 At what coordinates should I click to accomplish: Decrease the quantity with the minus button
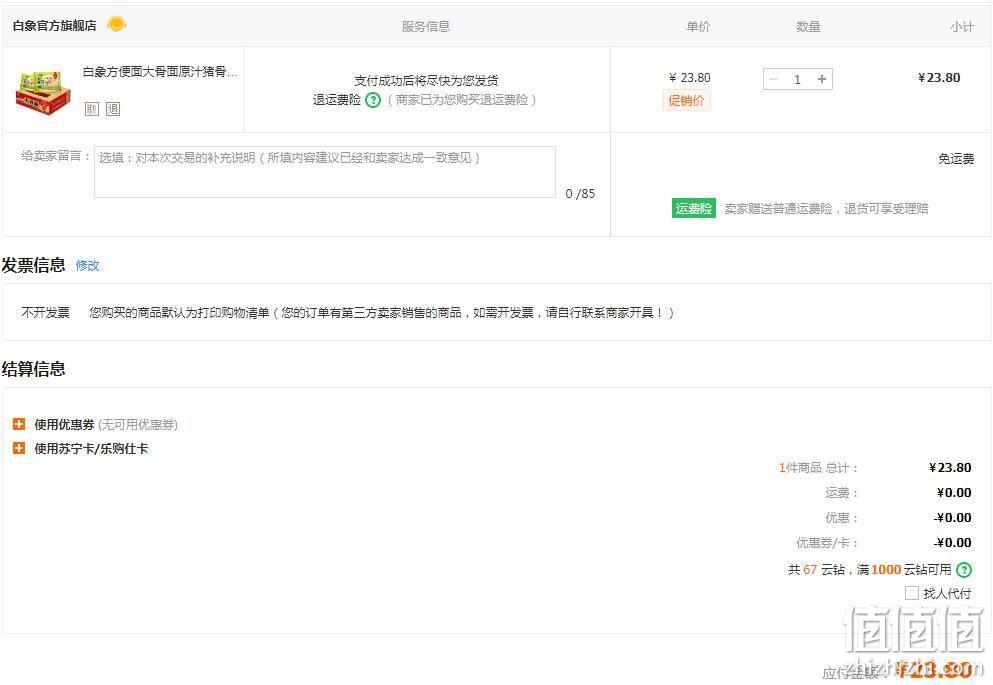[x=773, y=79]
